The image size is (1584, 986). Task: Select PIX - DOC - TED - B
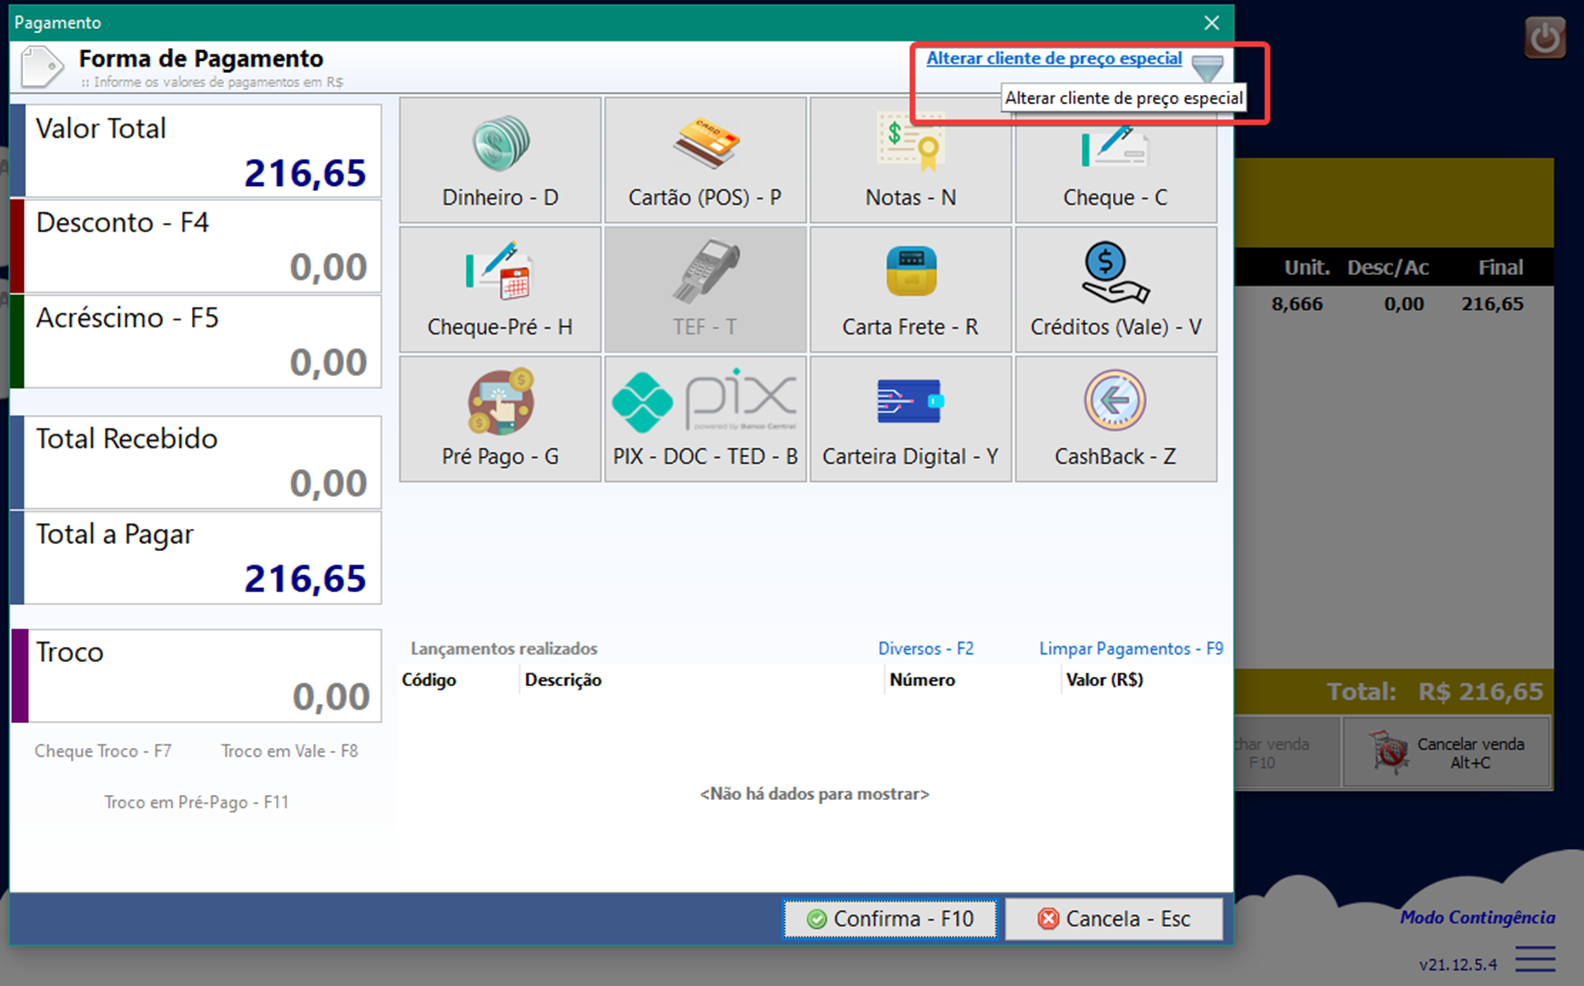click(705, 419)
